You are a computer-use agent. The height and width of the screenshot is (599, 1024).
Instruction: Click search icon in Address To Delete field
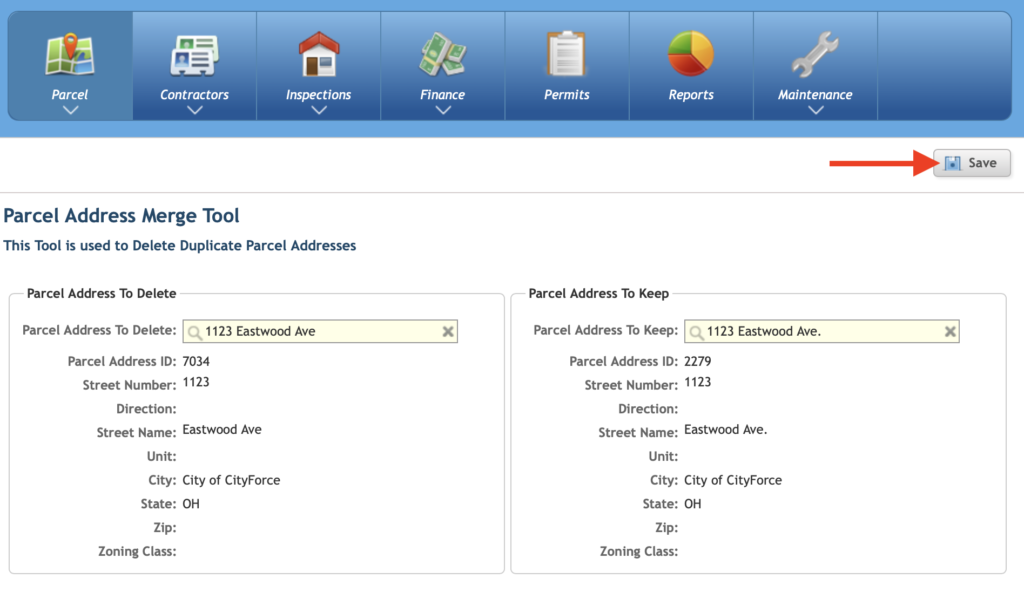194,332
